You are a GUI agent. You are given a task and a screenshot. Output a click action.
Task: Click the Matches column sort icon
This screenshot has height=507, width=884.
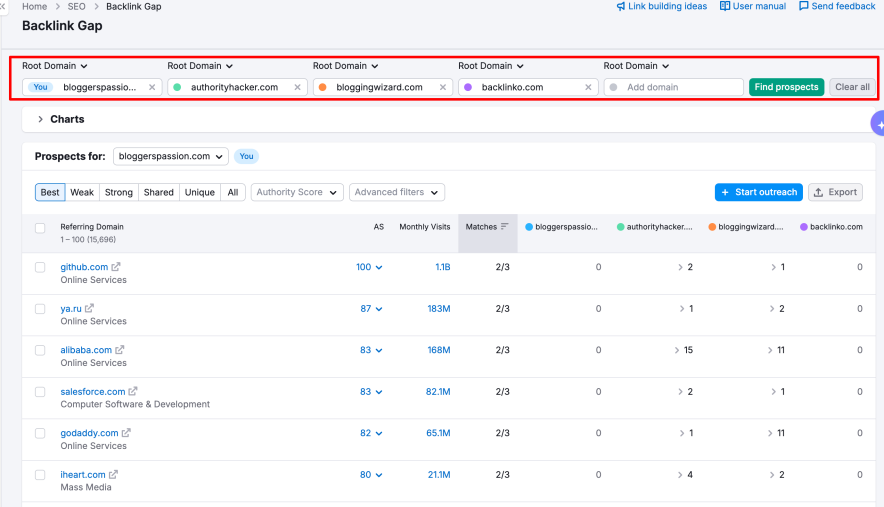(505, 227)
